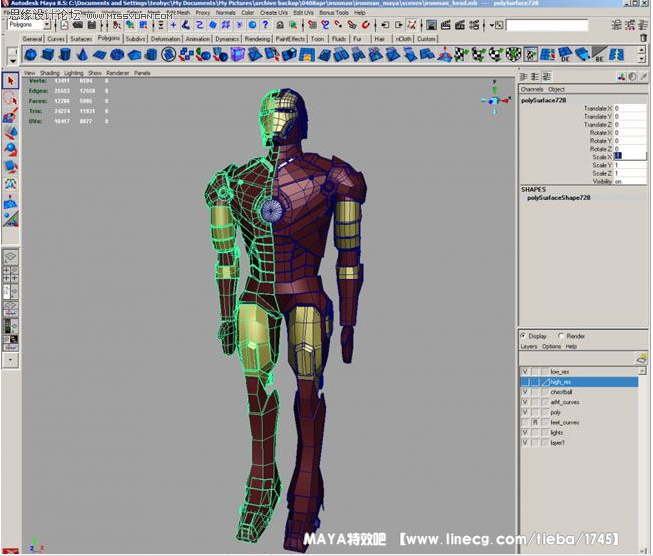Select the Paint Selection tool in toolbox
Screen dimensions: 653x556
coord(10,115)
